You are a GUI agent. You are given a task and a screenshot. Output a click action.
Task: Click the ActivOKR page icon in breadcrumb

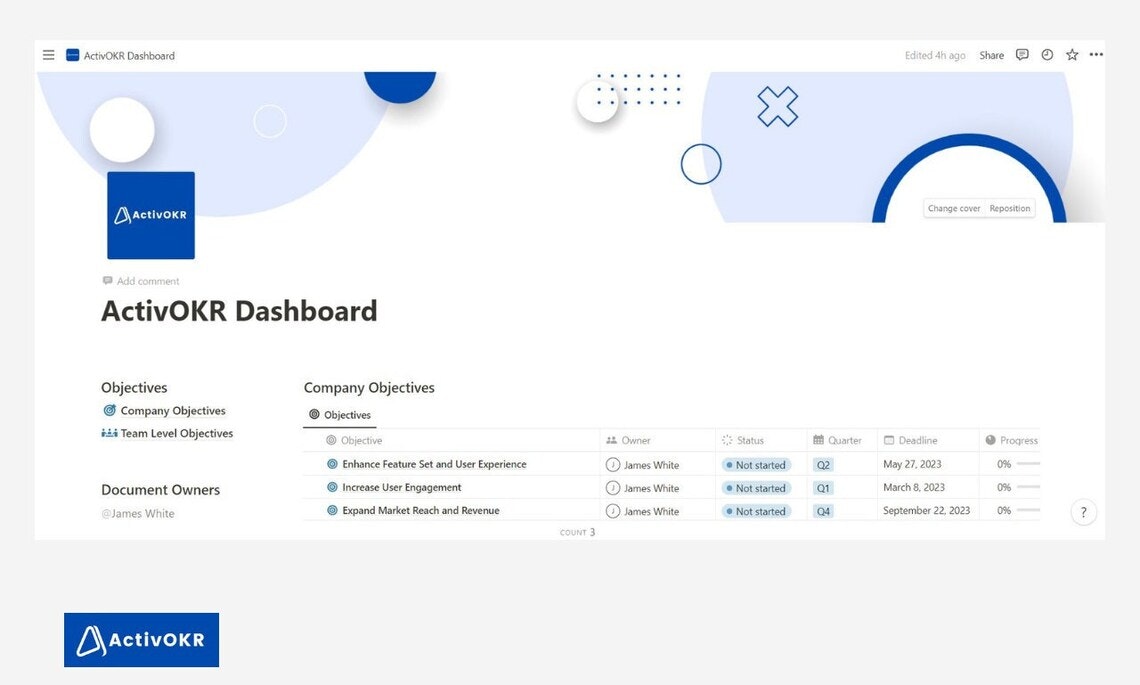coord(72,55)
